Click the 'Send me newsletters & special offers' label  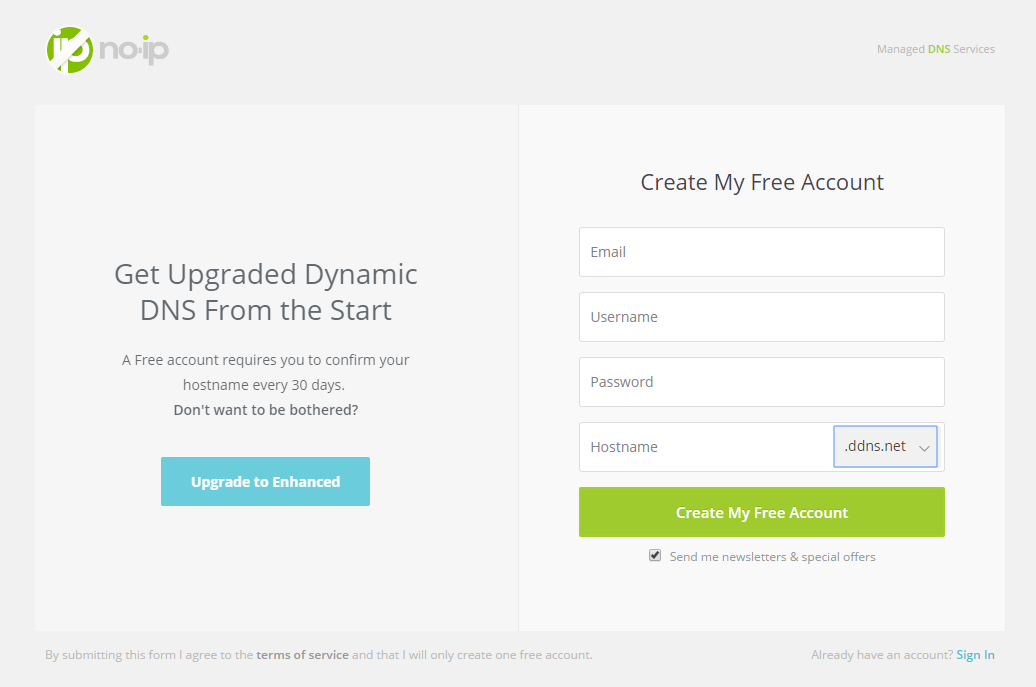click(772, 557)
